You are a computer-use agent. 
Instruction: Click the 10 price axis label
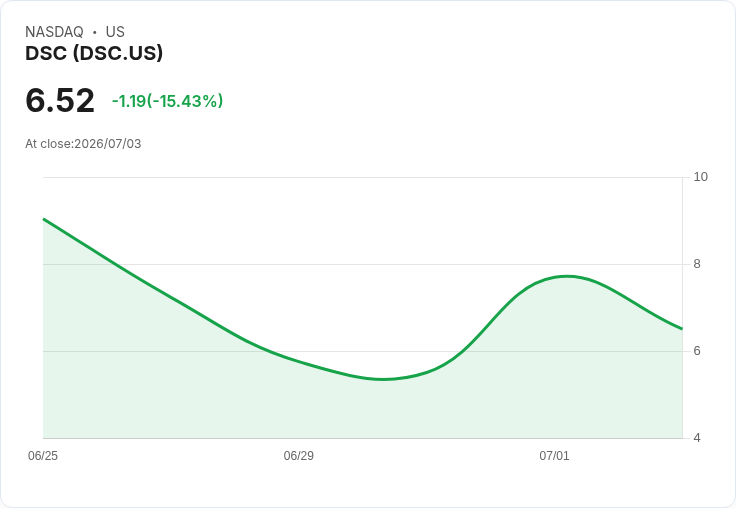[700, 177]
